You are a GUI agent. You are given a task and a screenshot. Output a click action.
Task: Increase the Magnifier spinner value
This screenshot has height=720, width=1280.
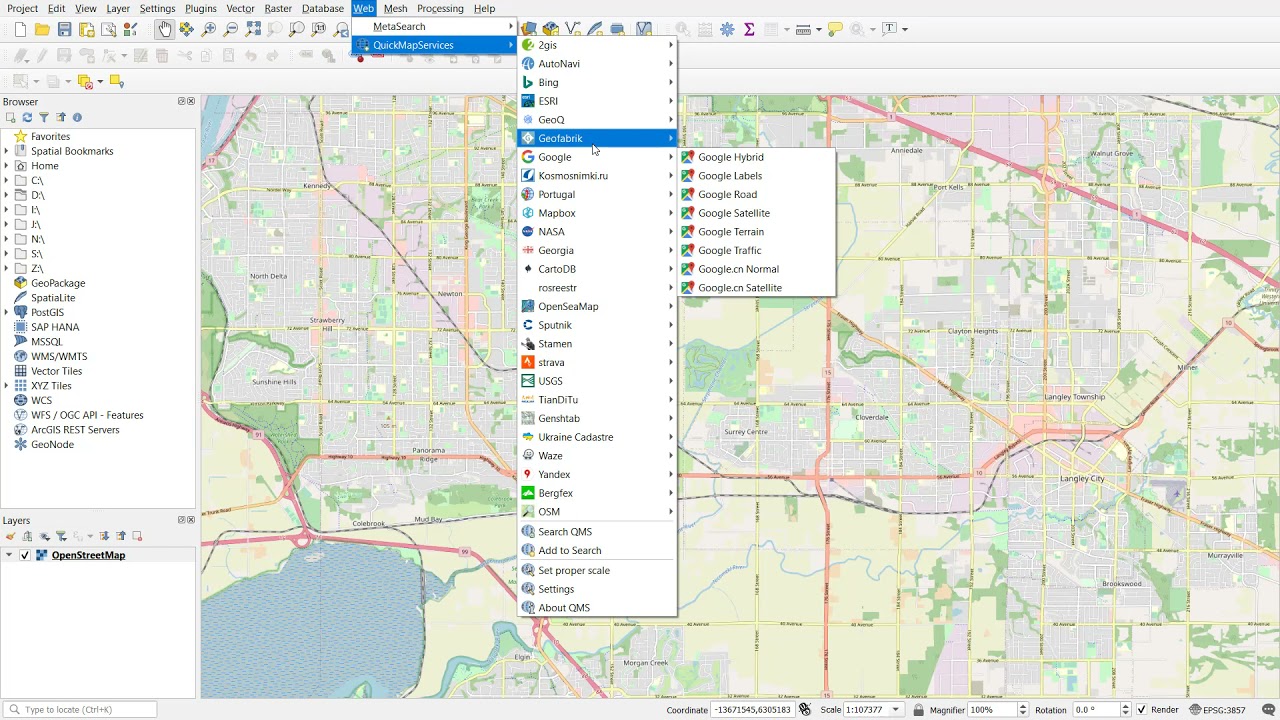pos(1022,706)
